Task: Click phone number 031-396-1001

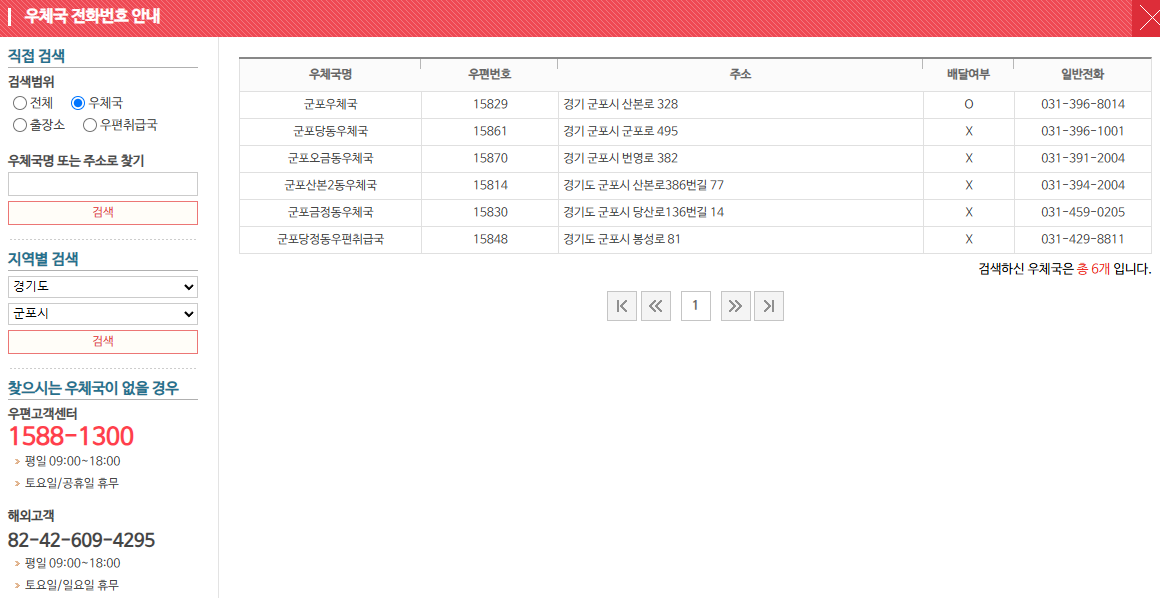Action: [1083, 131]
